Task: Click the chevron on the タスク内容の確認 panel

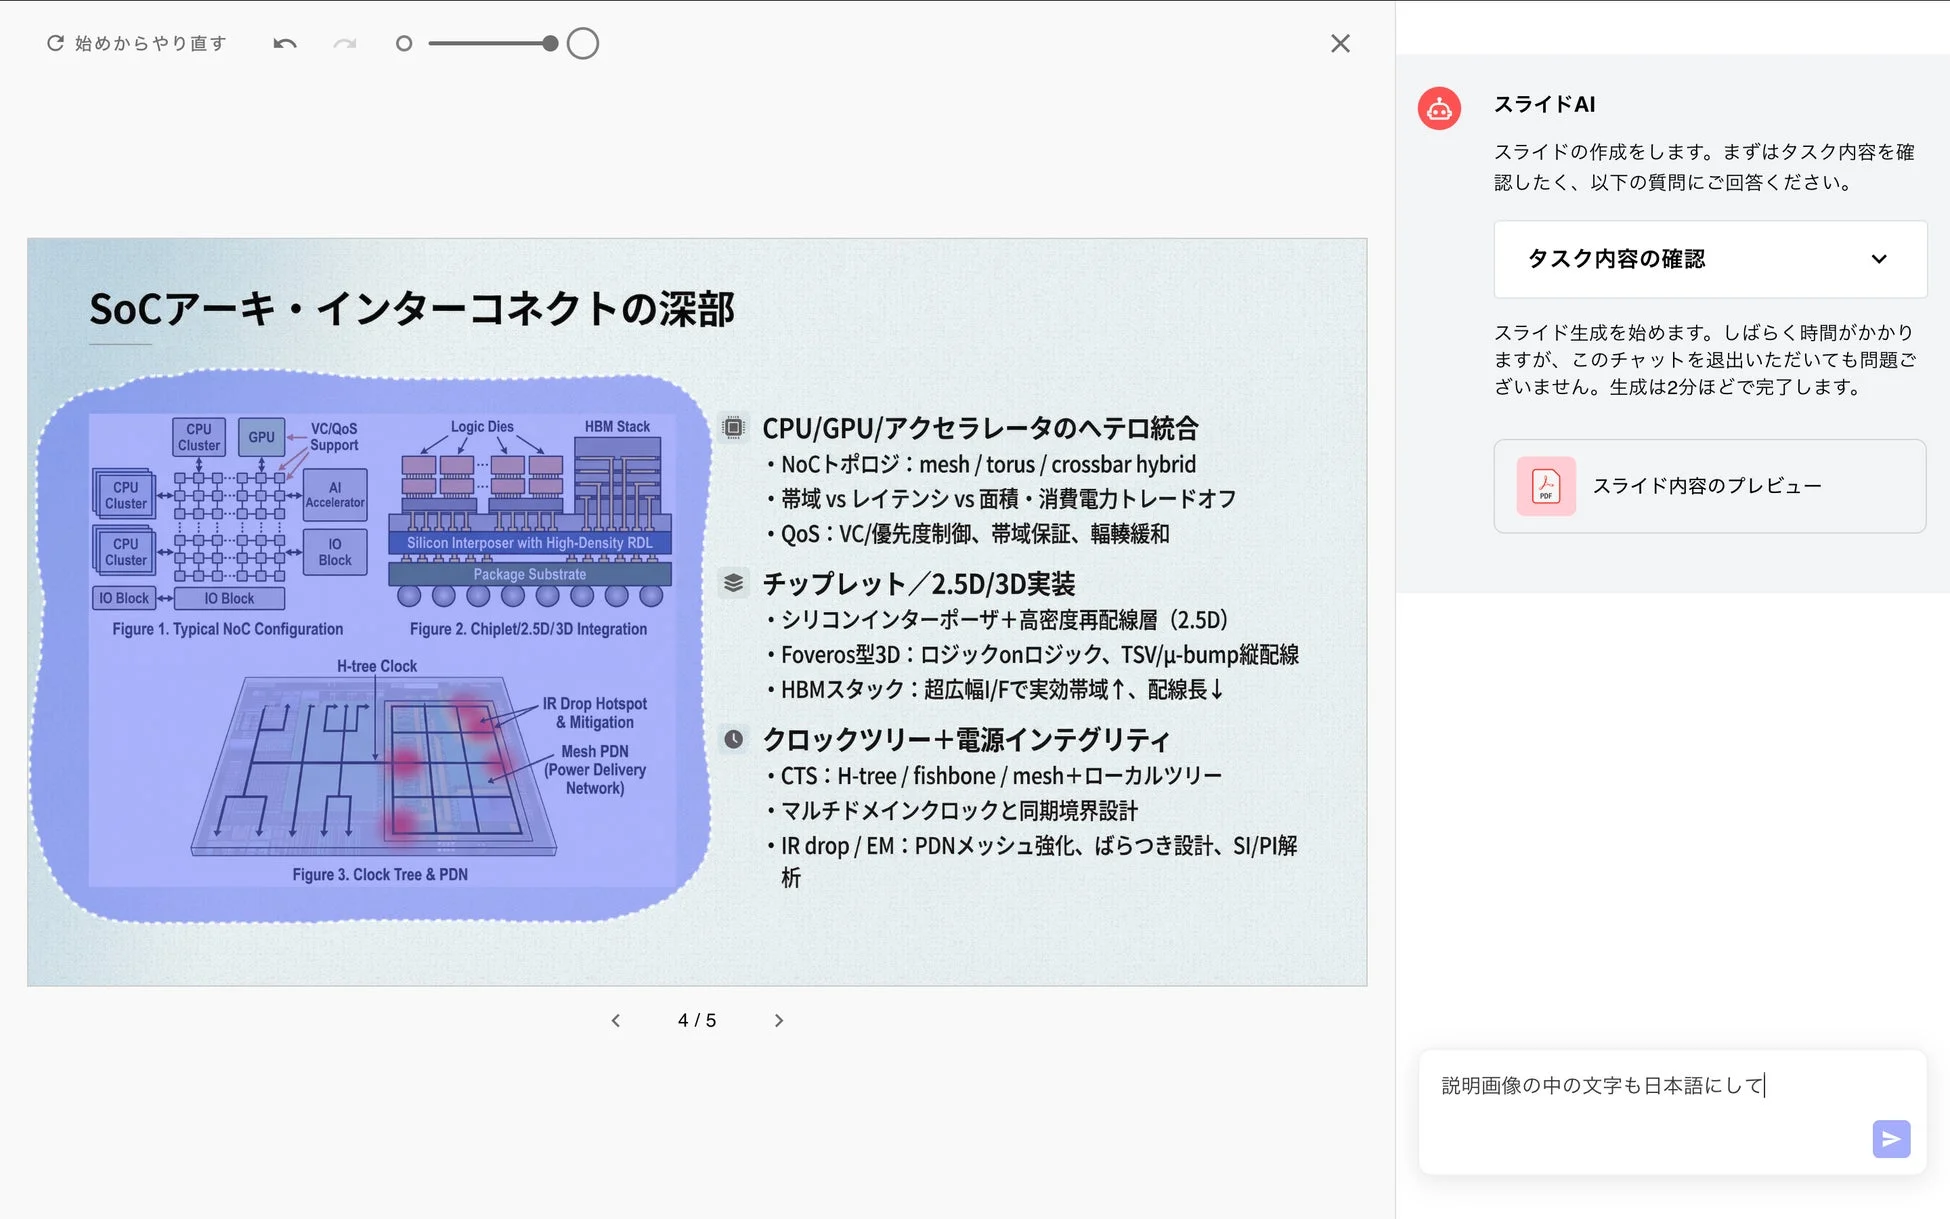Action: click(1880, 259)
